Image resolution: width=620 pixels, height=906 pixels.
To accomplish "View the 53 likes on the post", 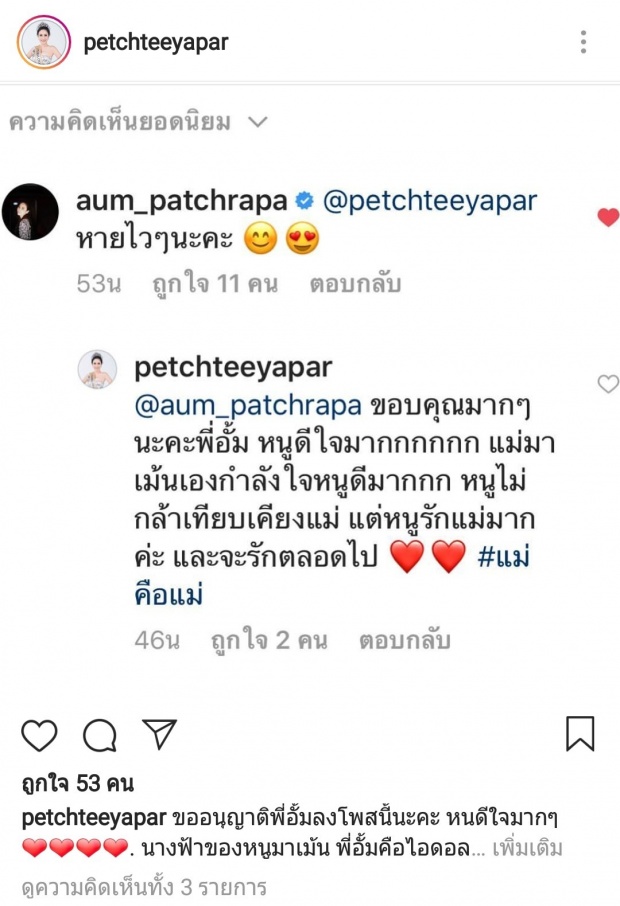I will click(x=77, y=784).
